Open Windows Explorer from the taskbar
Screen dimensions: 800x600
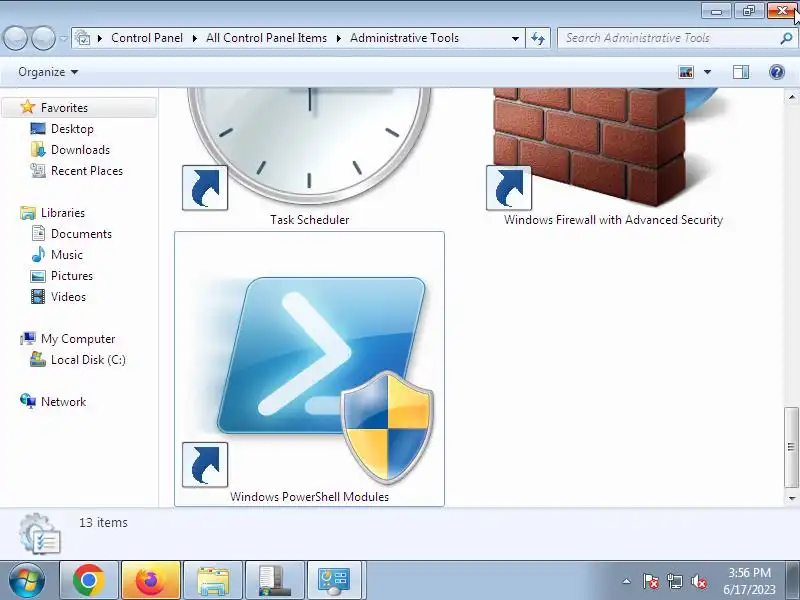tap(213, 581)
